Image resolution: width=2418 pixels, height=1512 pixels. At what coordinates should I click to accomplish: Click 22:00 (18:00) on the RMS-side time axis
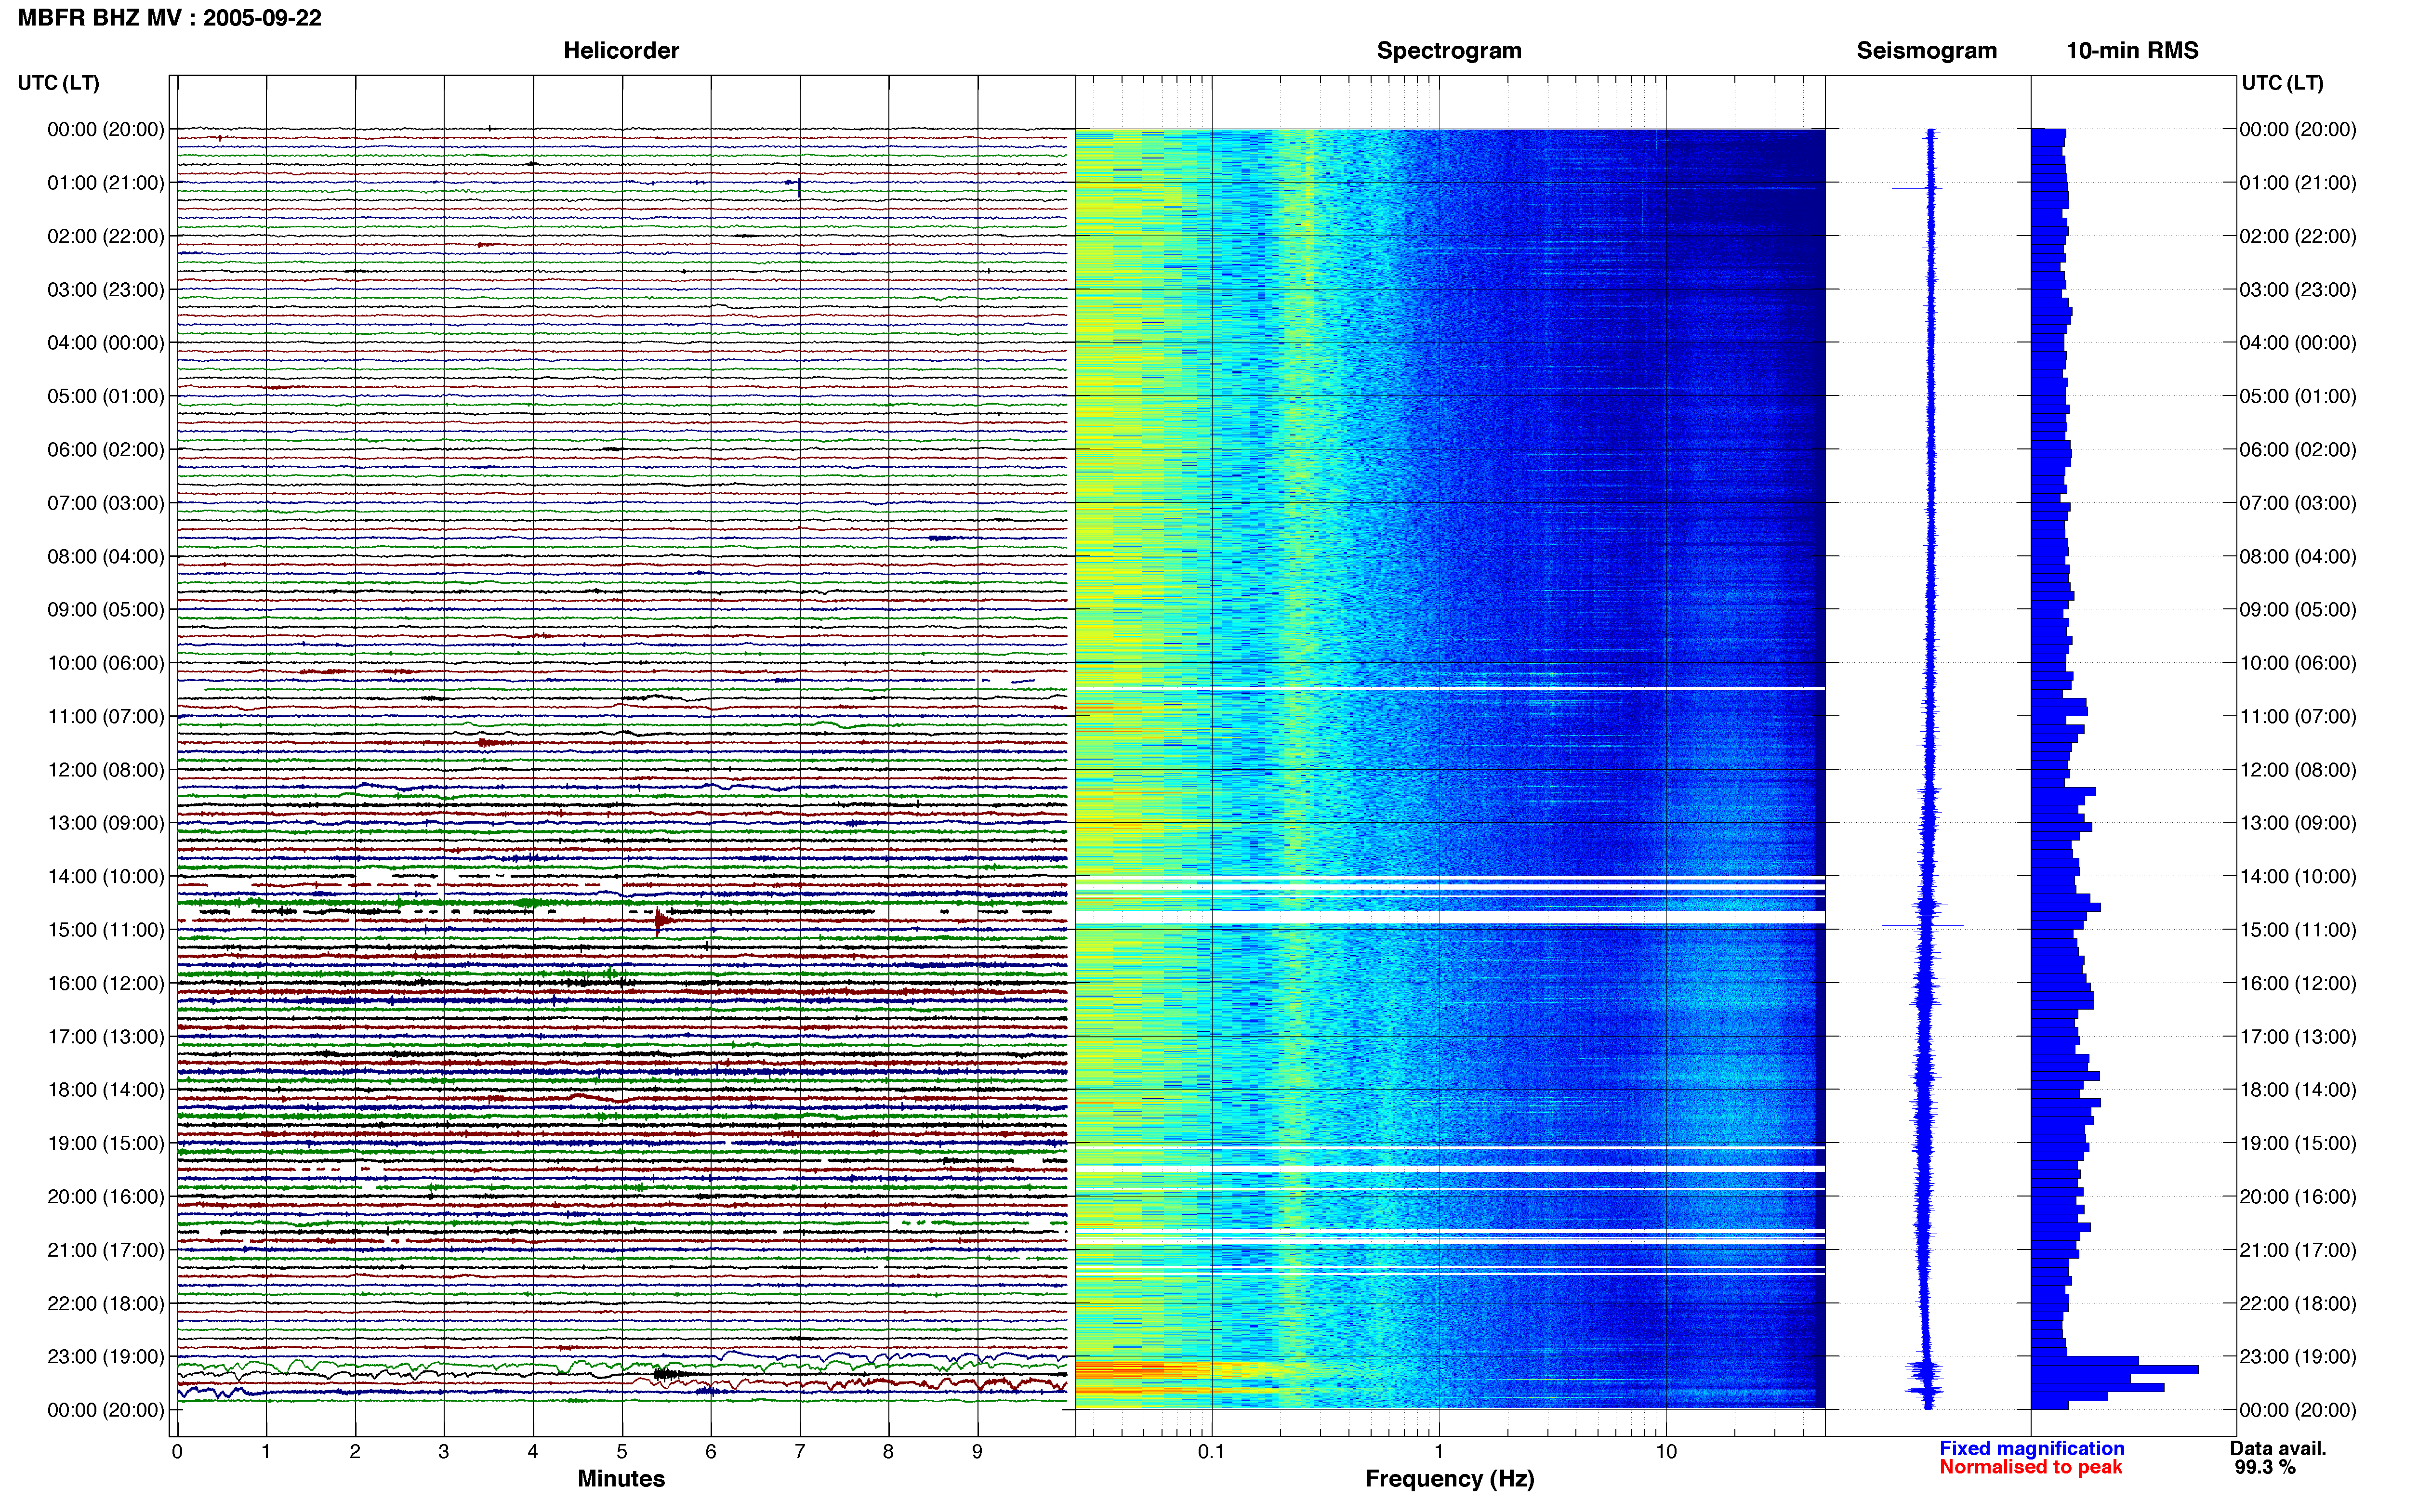2298,1303
